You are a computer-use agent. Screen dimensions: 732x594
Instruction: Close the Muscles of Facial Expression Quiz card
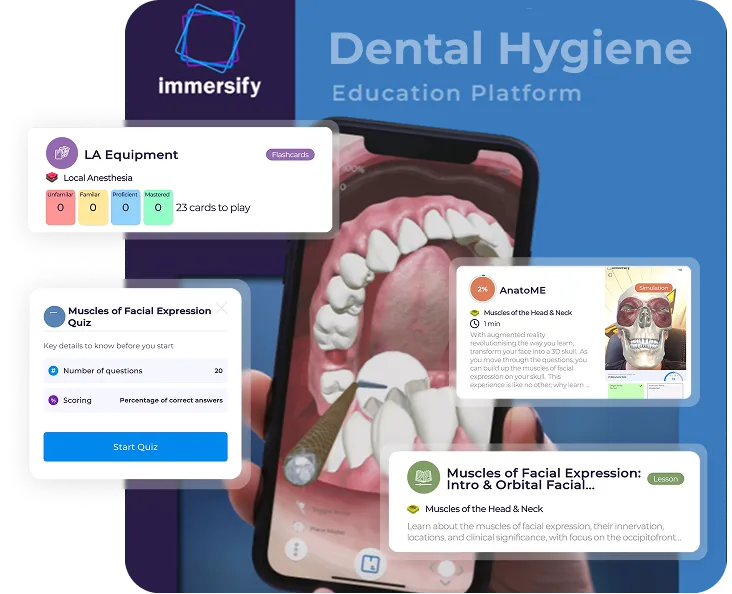[x=222, y=308]
